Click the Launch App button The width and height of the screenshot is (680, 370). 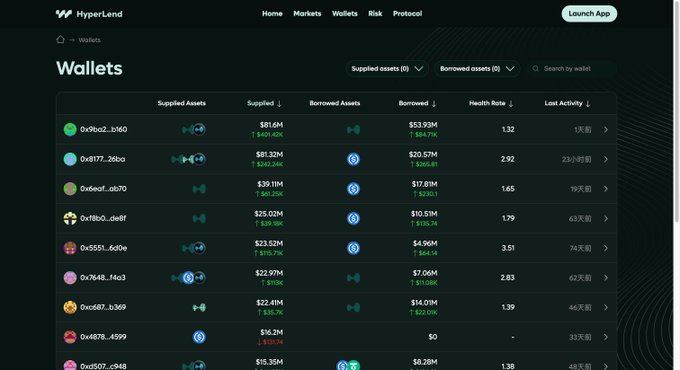[x=589, y=13]
